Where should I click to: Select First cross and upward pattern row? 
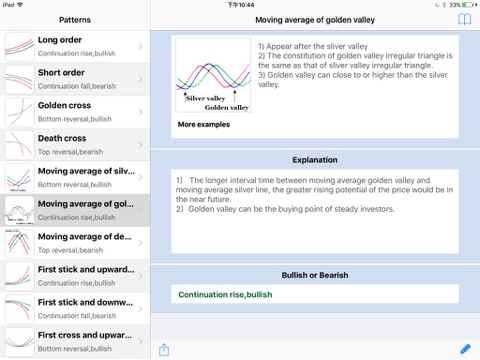point(75,342)
